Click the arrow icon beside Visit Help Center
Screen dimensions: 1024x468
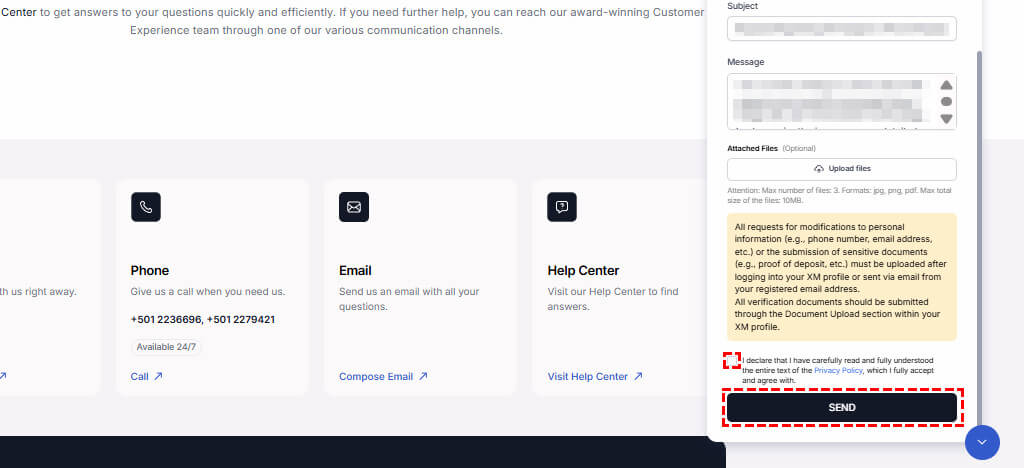coord(638,376)
